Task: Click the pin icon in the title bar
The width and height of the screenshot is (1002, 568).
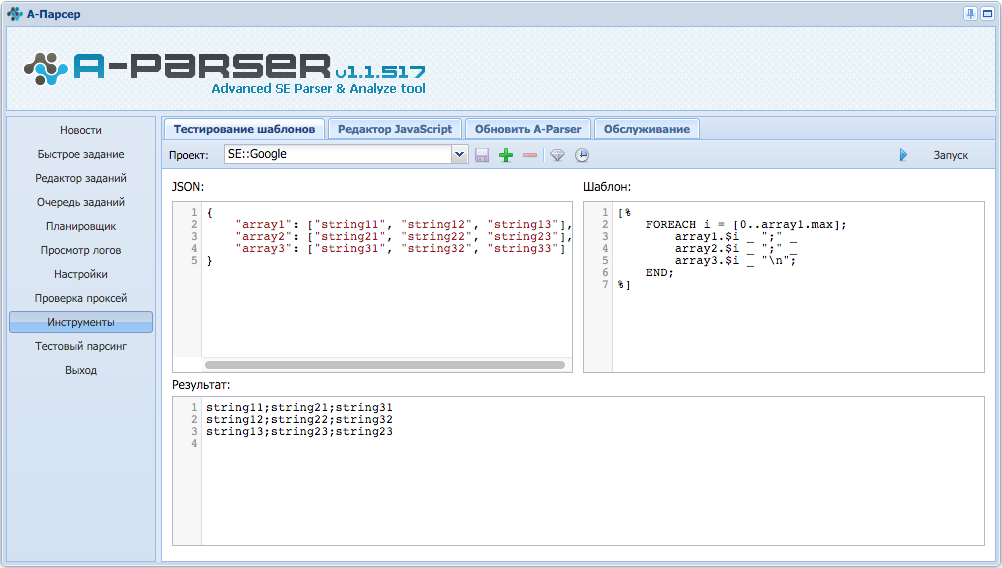Action: 970,13
